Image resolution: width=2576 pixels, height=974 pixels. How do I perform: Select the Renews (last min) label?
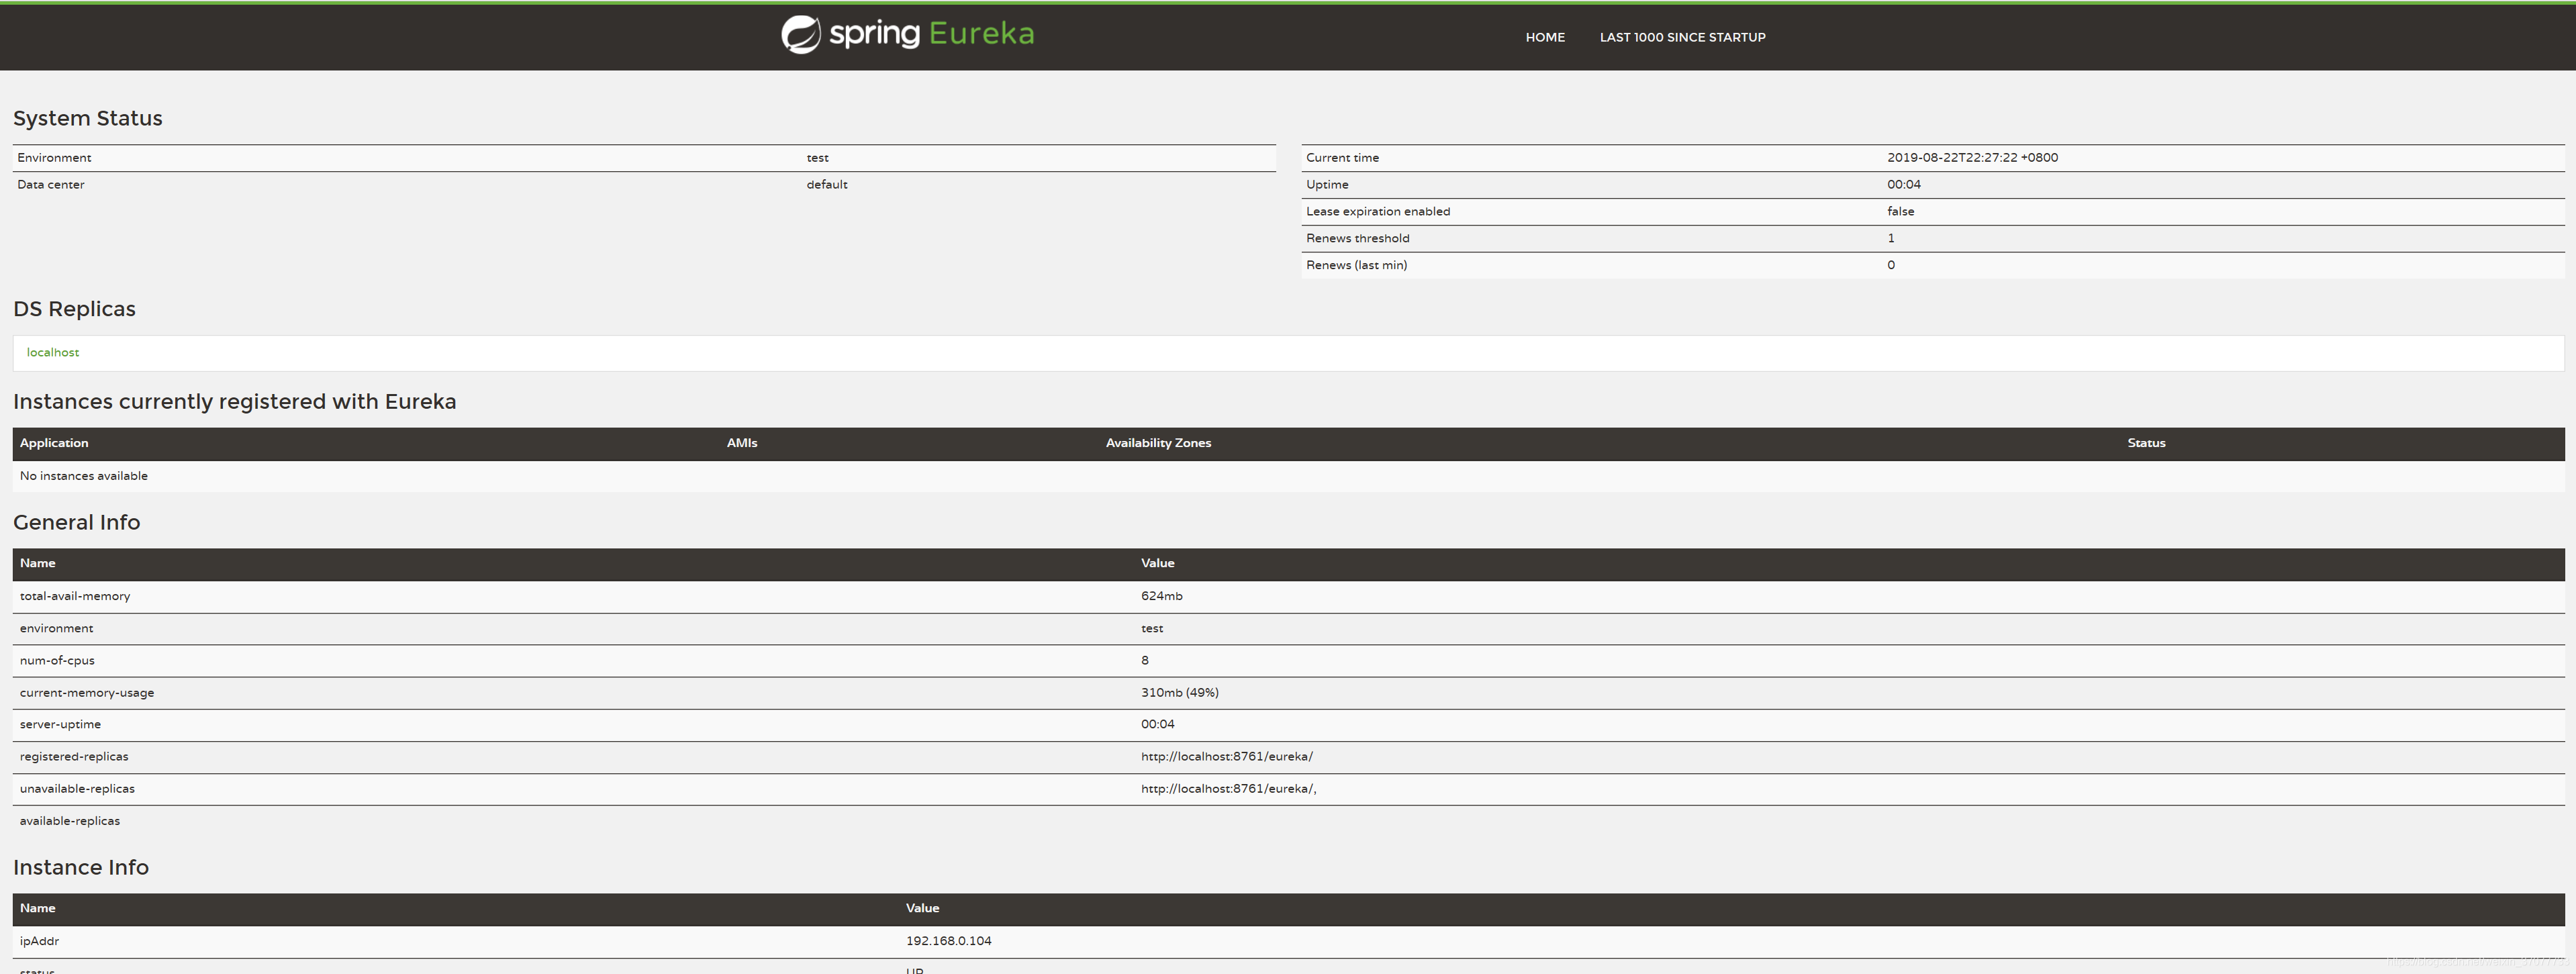coord(1356,265)
